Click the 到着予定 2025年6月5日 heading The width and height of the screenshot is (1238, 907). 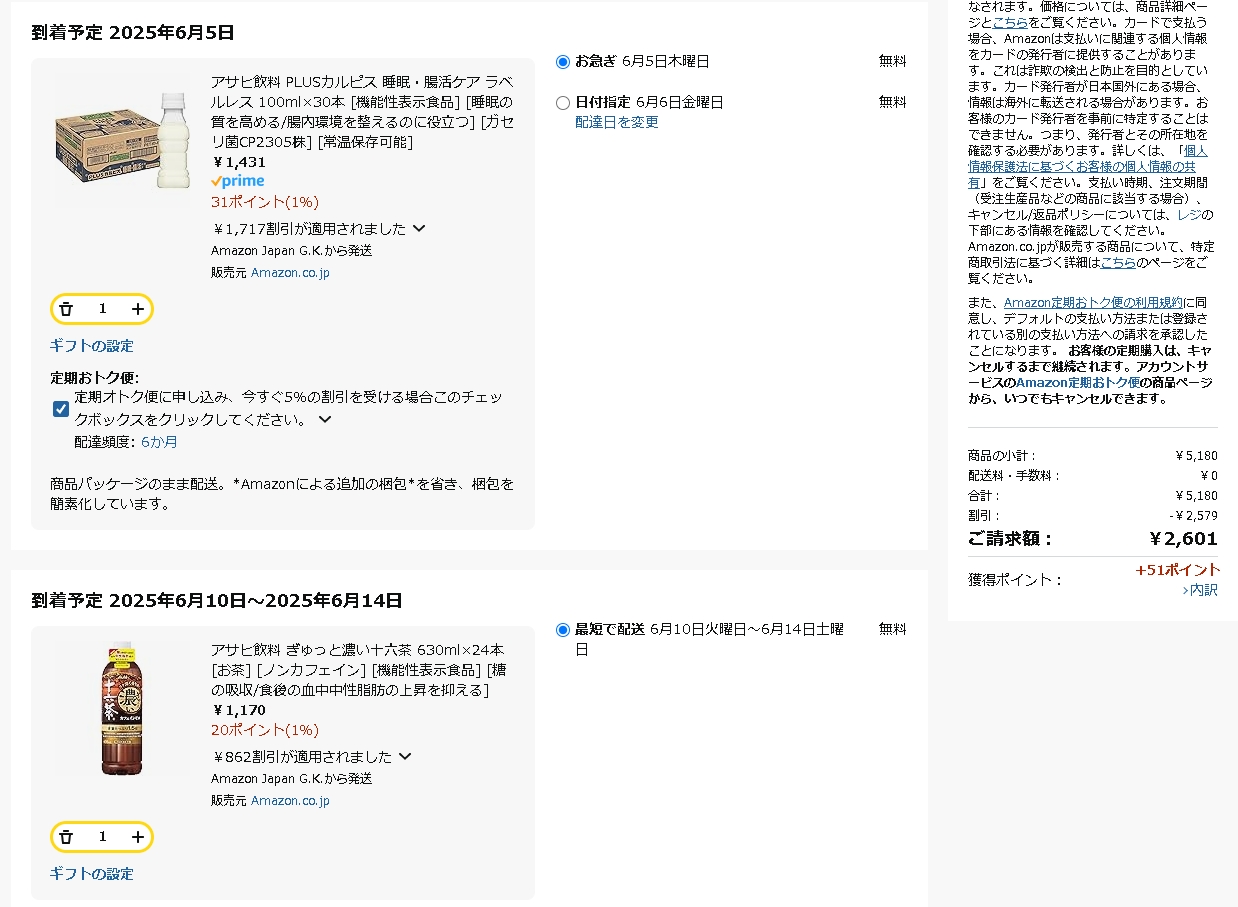[133, 33]
